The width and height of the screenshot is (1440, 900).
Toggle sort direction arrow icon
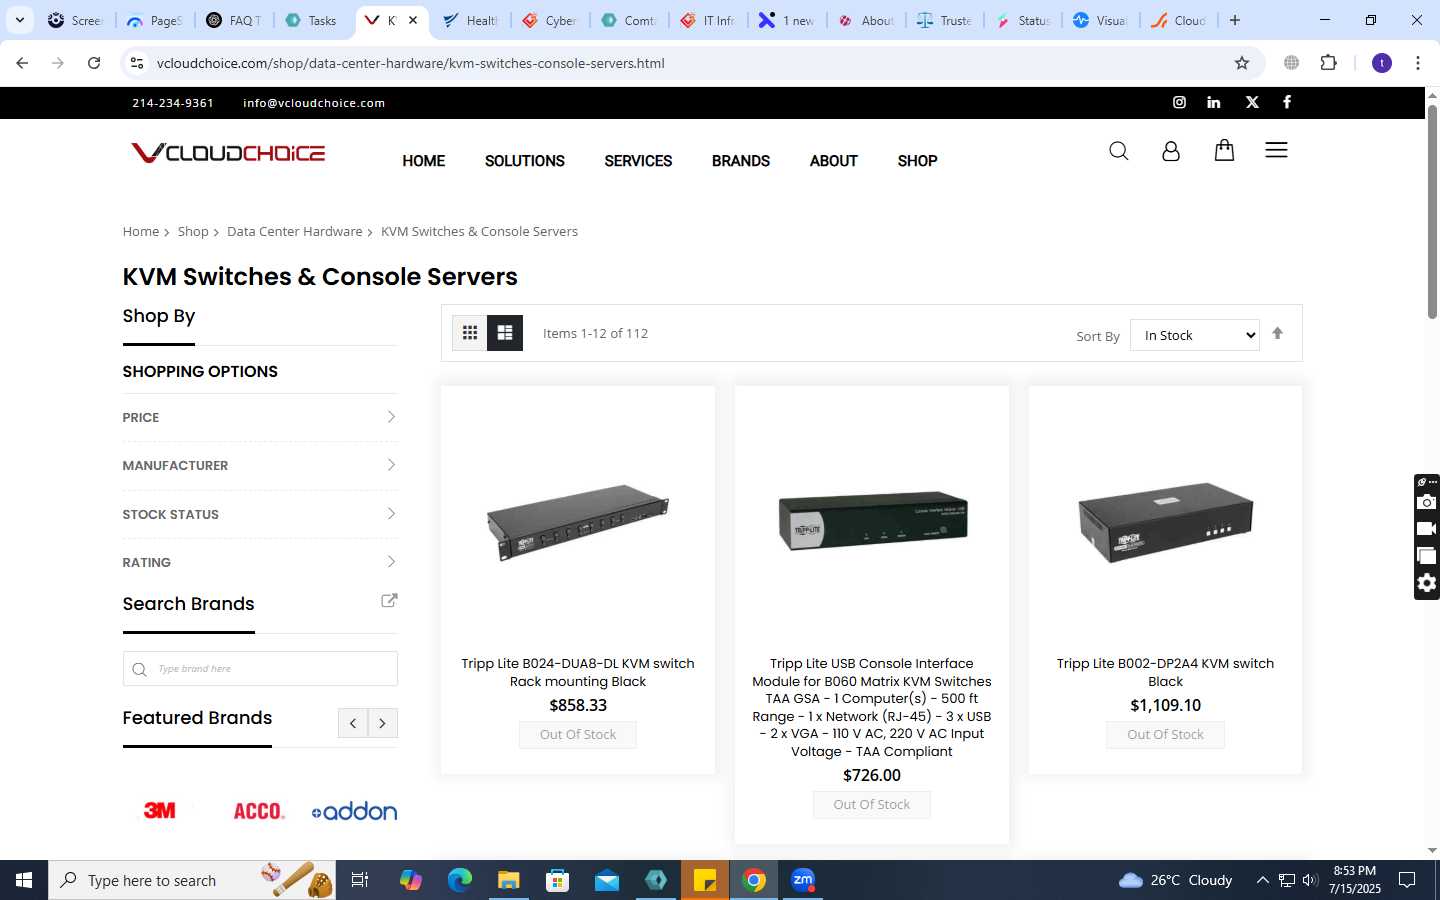[1277, 334]
